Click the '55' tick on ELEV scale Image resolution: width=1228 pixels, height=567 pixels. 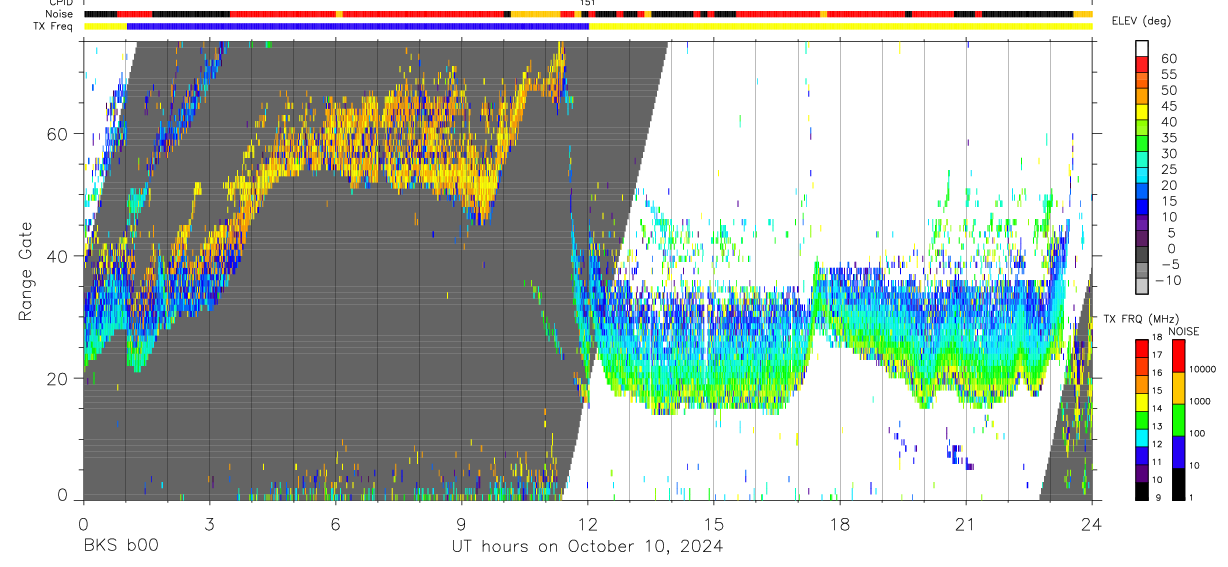tap(1168, 74)
